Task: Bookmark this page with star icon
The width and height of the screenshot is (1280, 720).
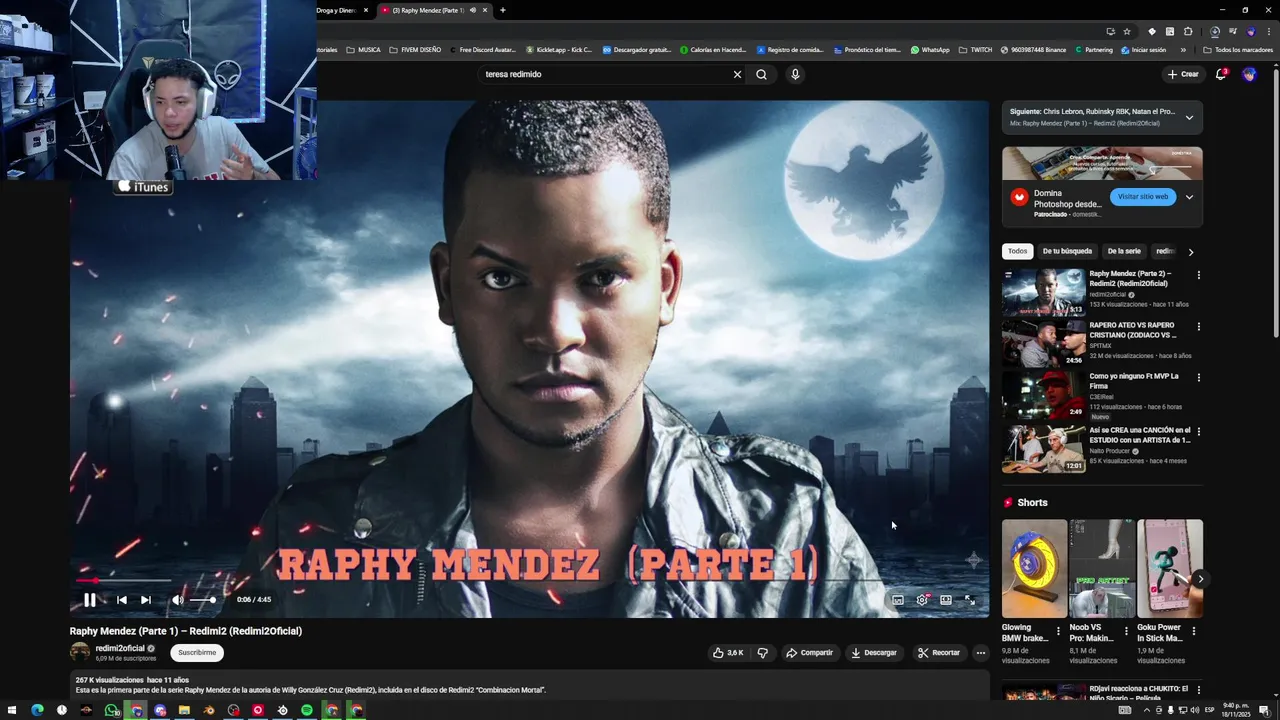Action: [1127, 31]
